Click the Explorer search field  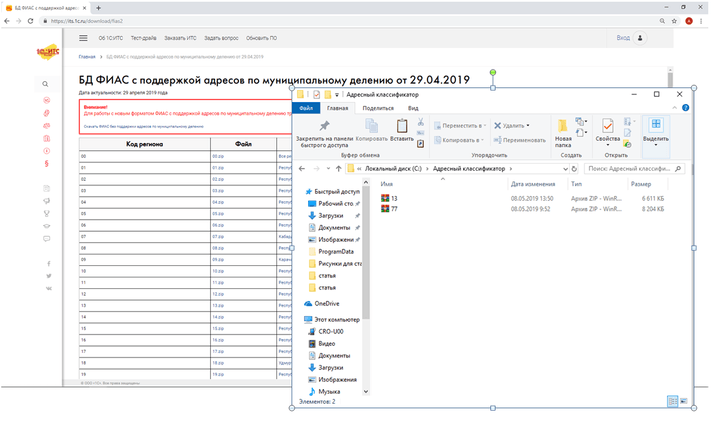(632, 170)
